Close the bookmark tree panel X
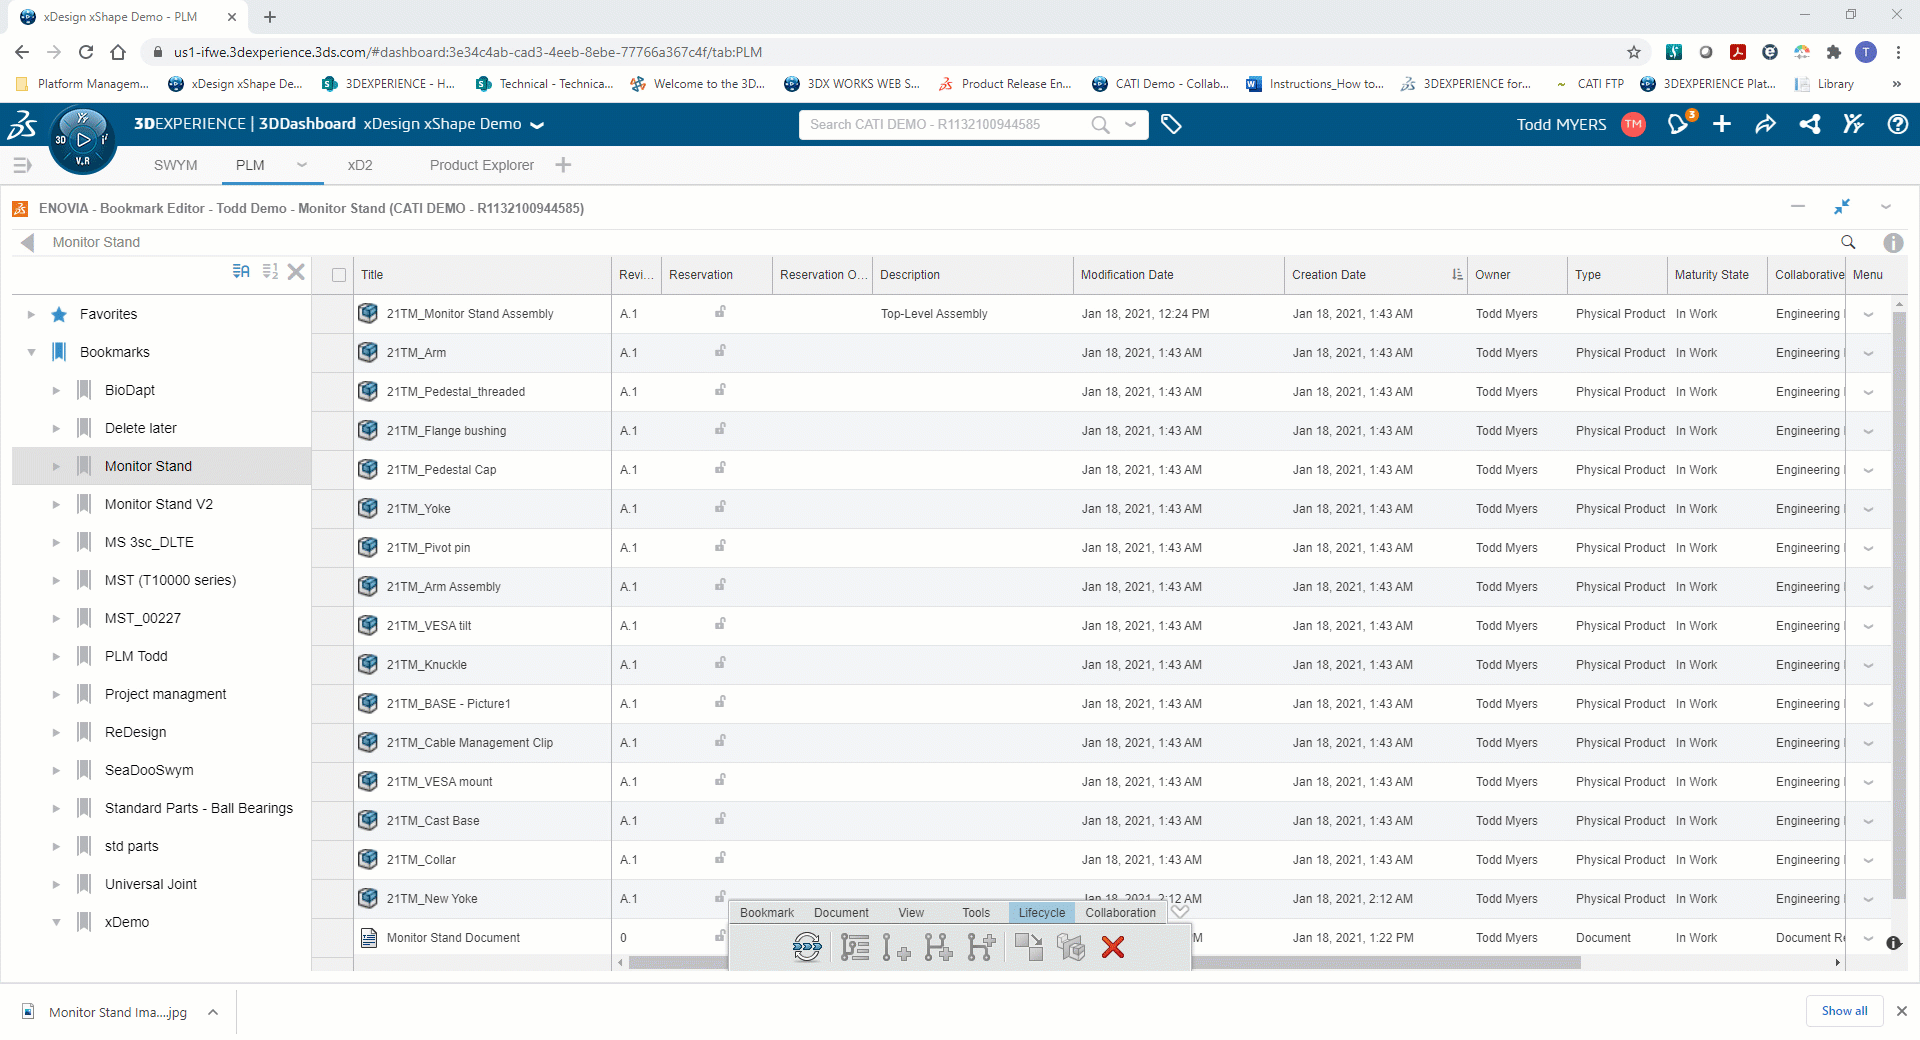This screenshot has height=1040, width=1920. pyautogui.click(x=296, y=271)
